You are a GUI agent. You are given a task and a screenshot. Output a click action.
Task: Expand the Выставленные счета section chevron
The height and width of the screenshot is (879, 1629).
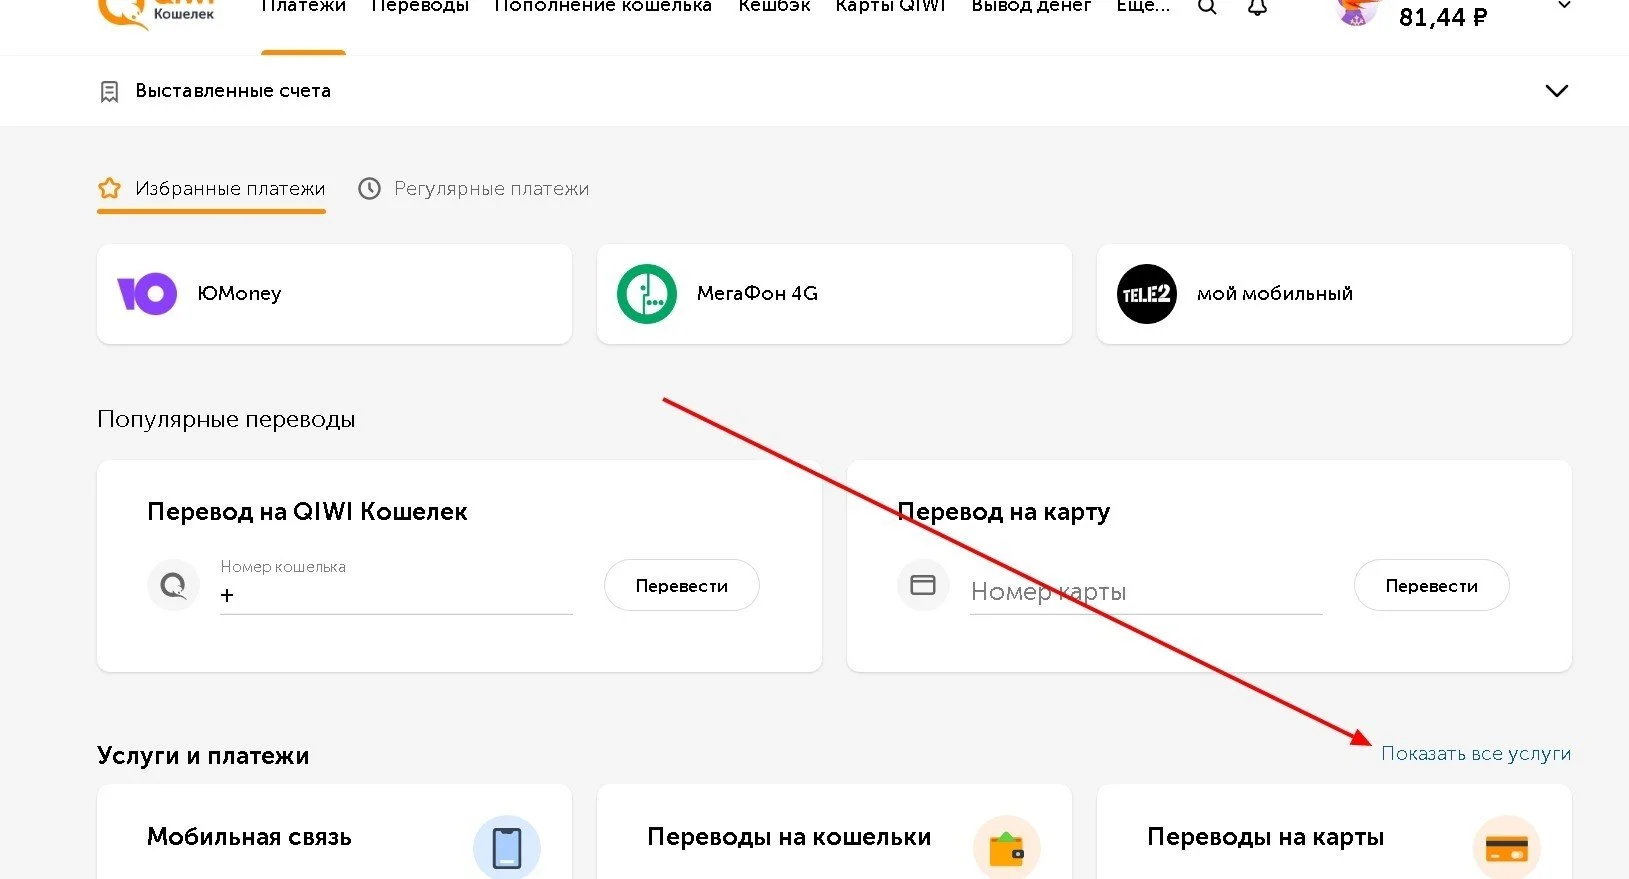coord(1557,91)
